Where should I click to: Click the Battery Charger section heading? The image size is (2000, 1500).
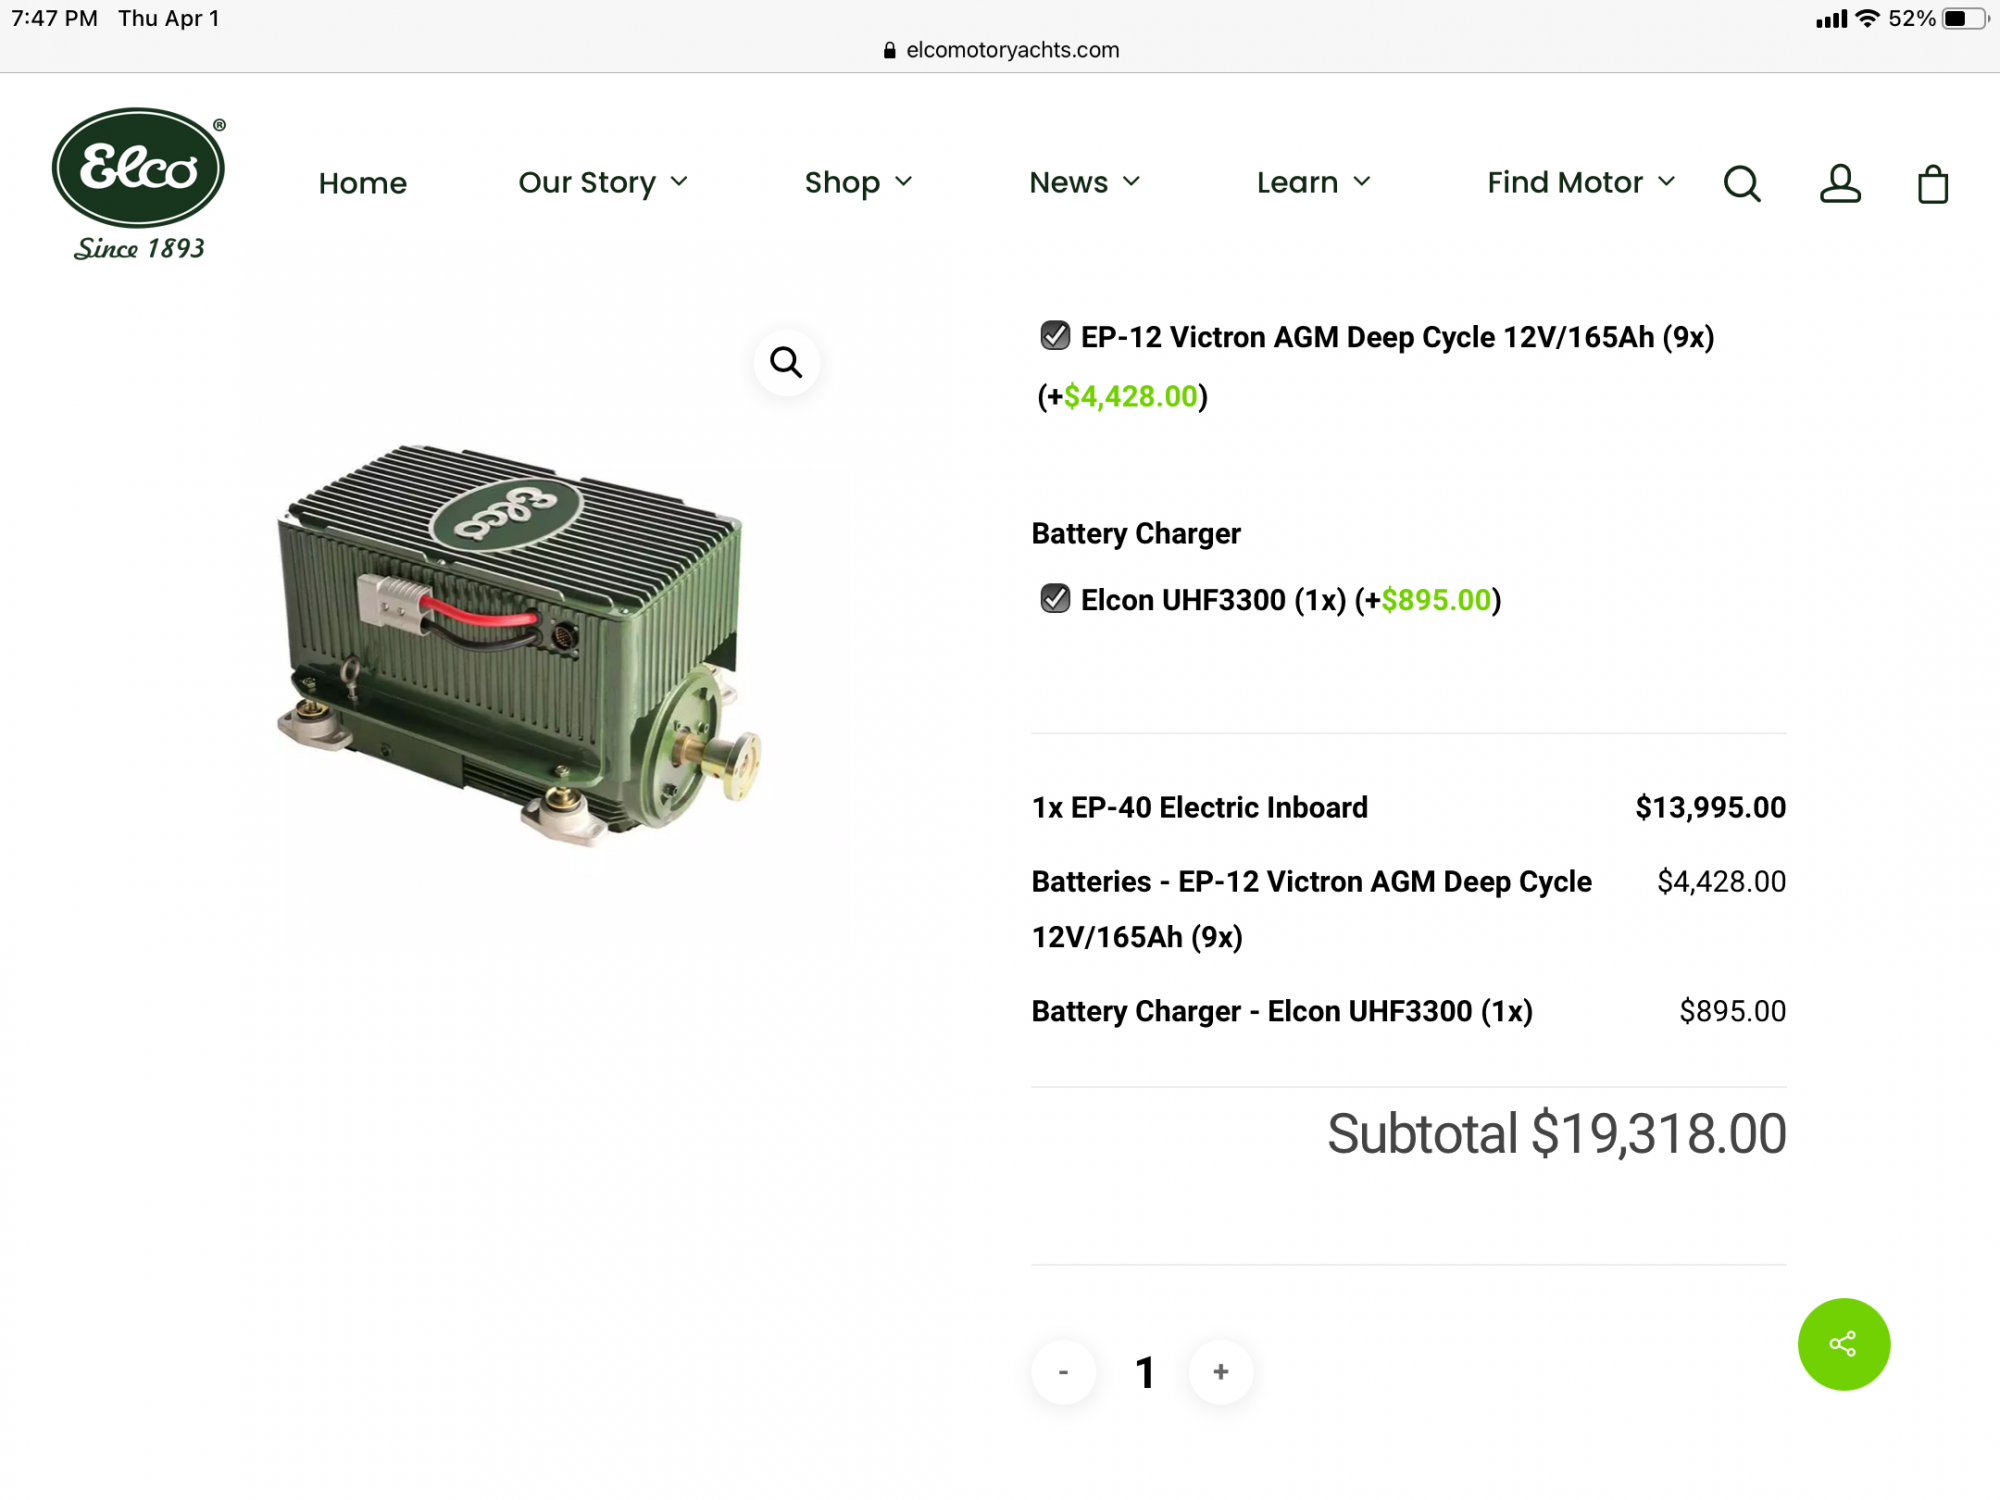[x=1136, y=533]
